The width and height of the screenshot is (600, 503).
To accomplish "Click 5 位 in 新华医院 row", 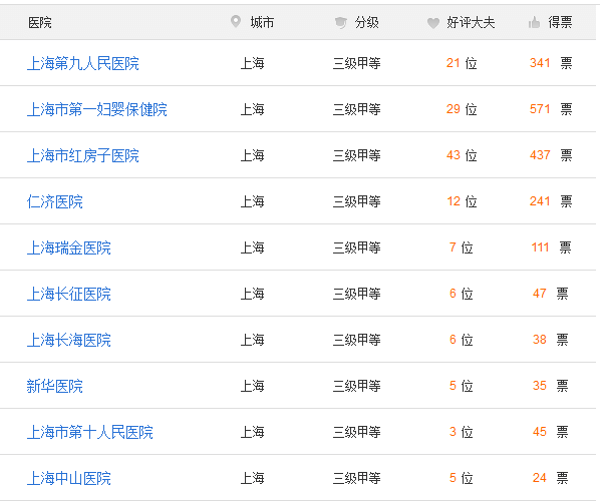I will tap(461, 386).
